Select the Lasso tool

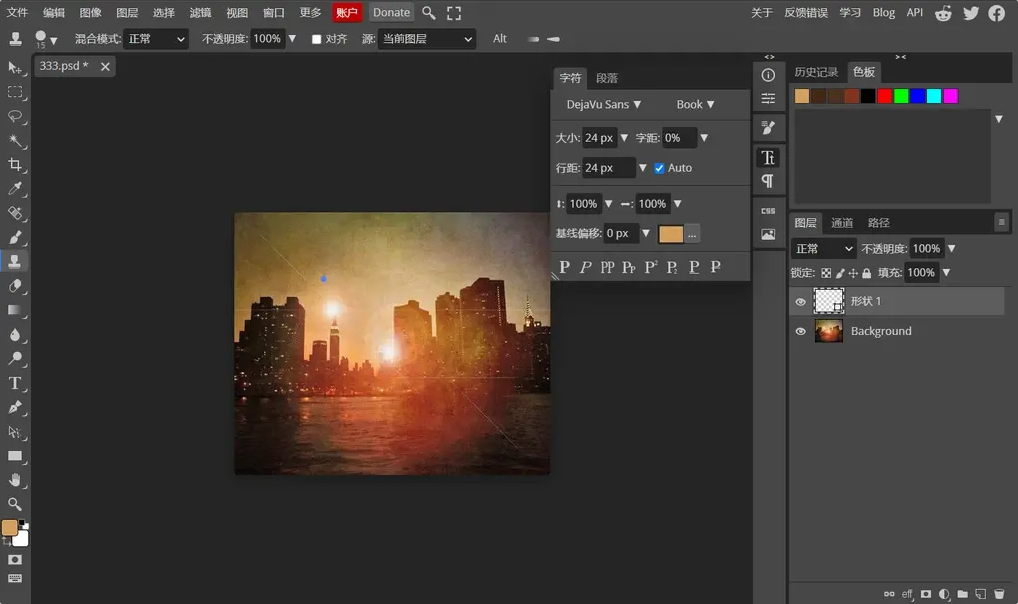click(14, 116)
